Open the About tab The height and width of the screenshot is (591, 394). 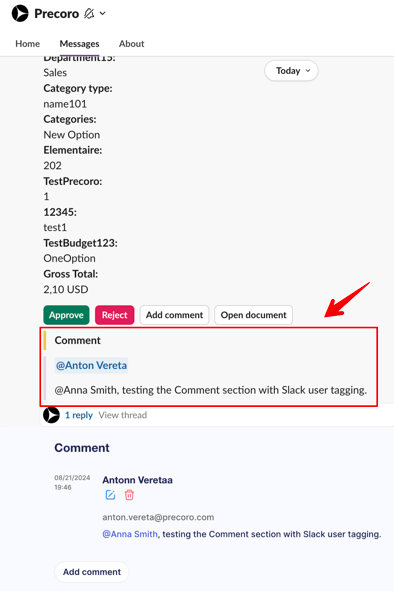132,44
